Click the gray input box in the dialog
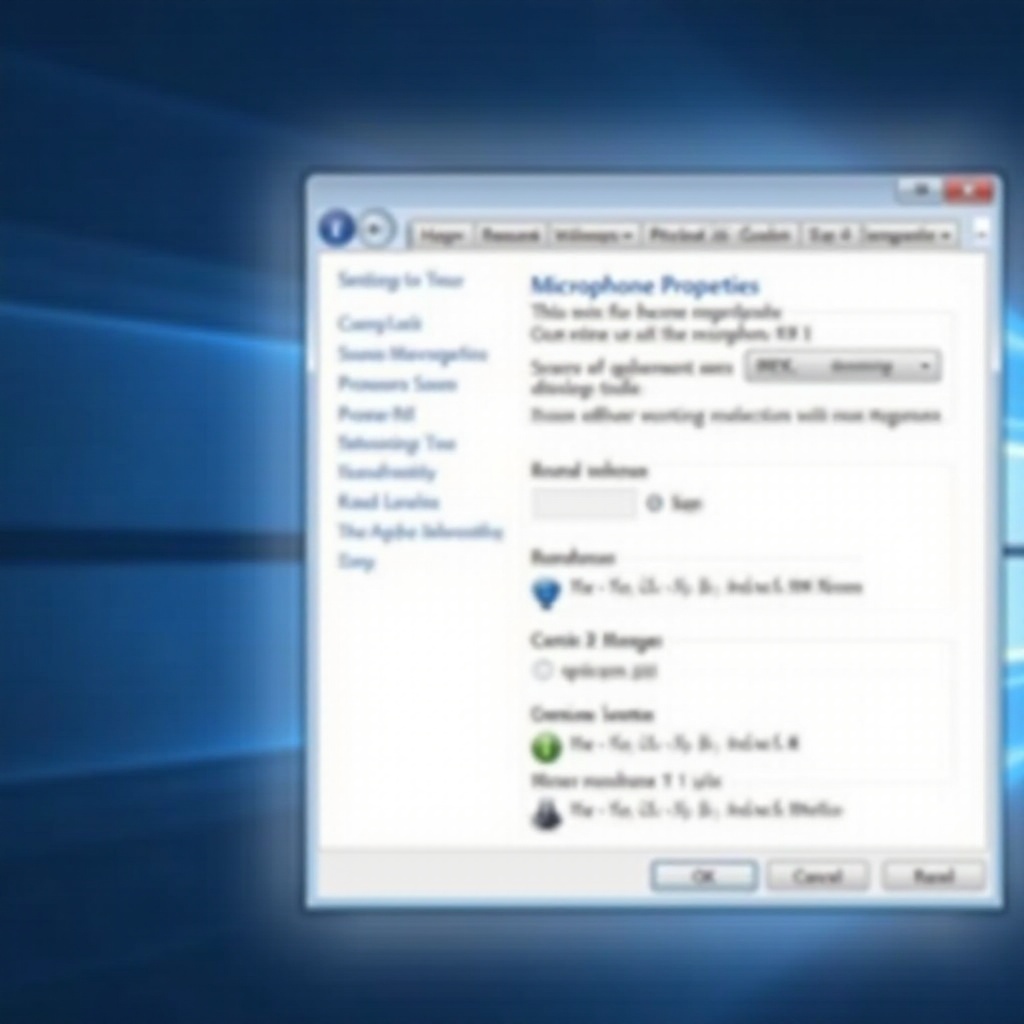Viewport: 1024px width, 1024px height. [x=584, y=504]
